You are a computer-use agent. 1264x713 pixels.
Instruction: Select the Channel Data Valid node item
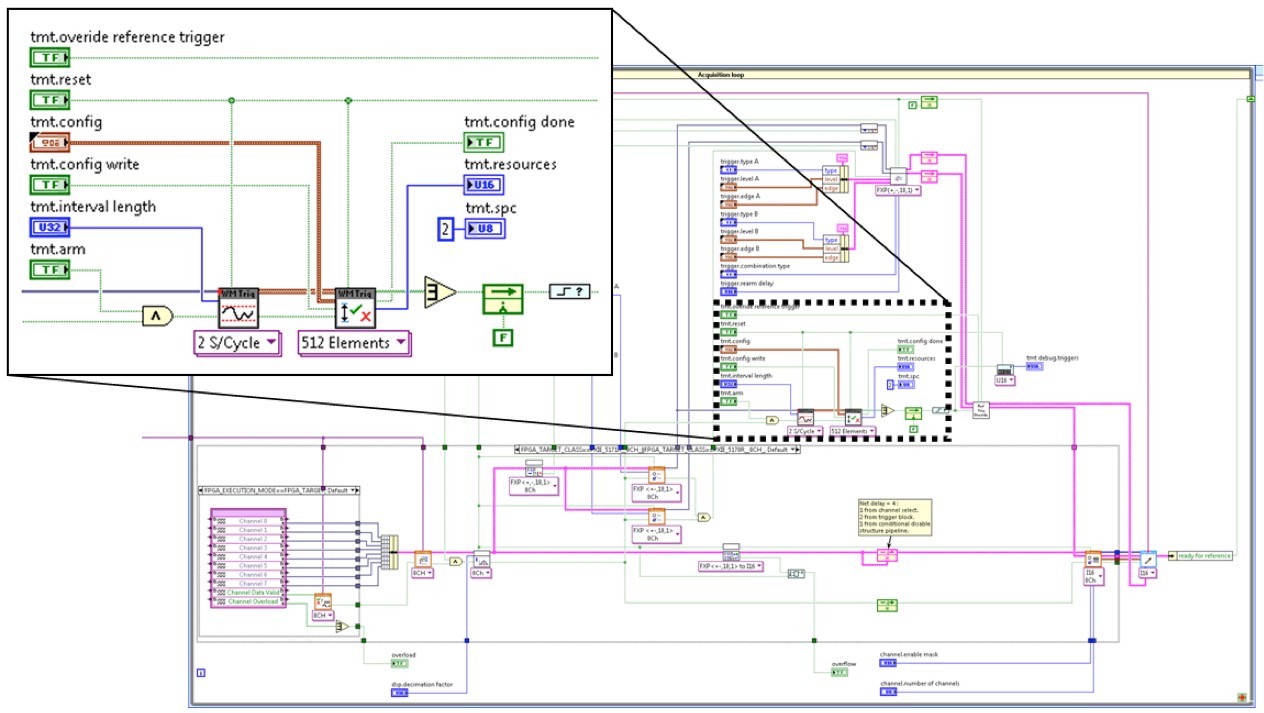pos(248,593)
